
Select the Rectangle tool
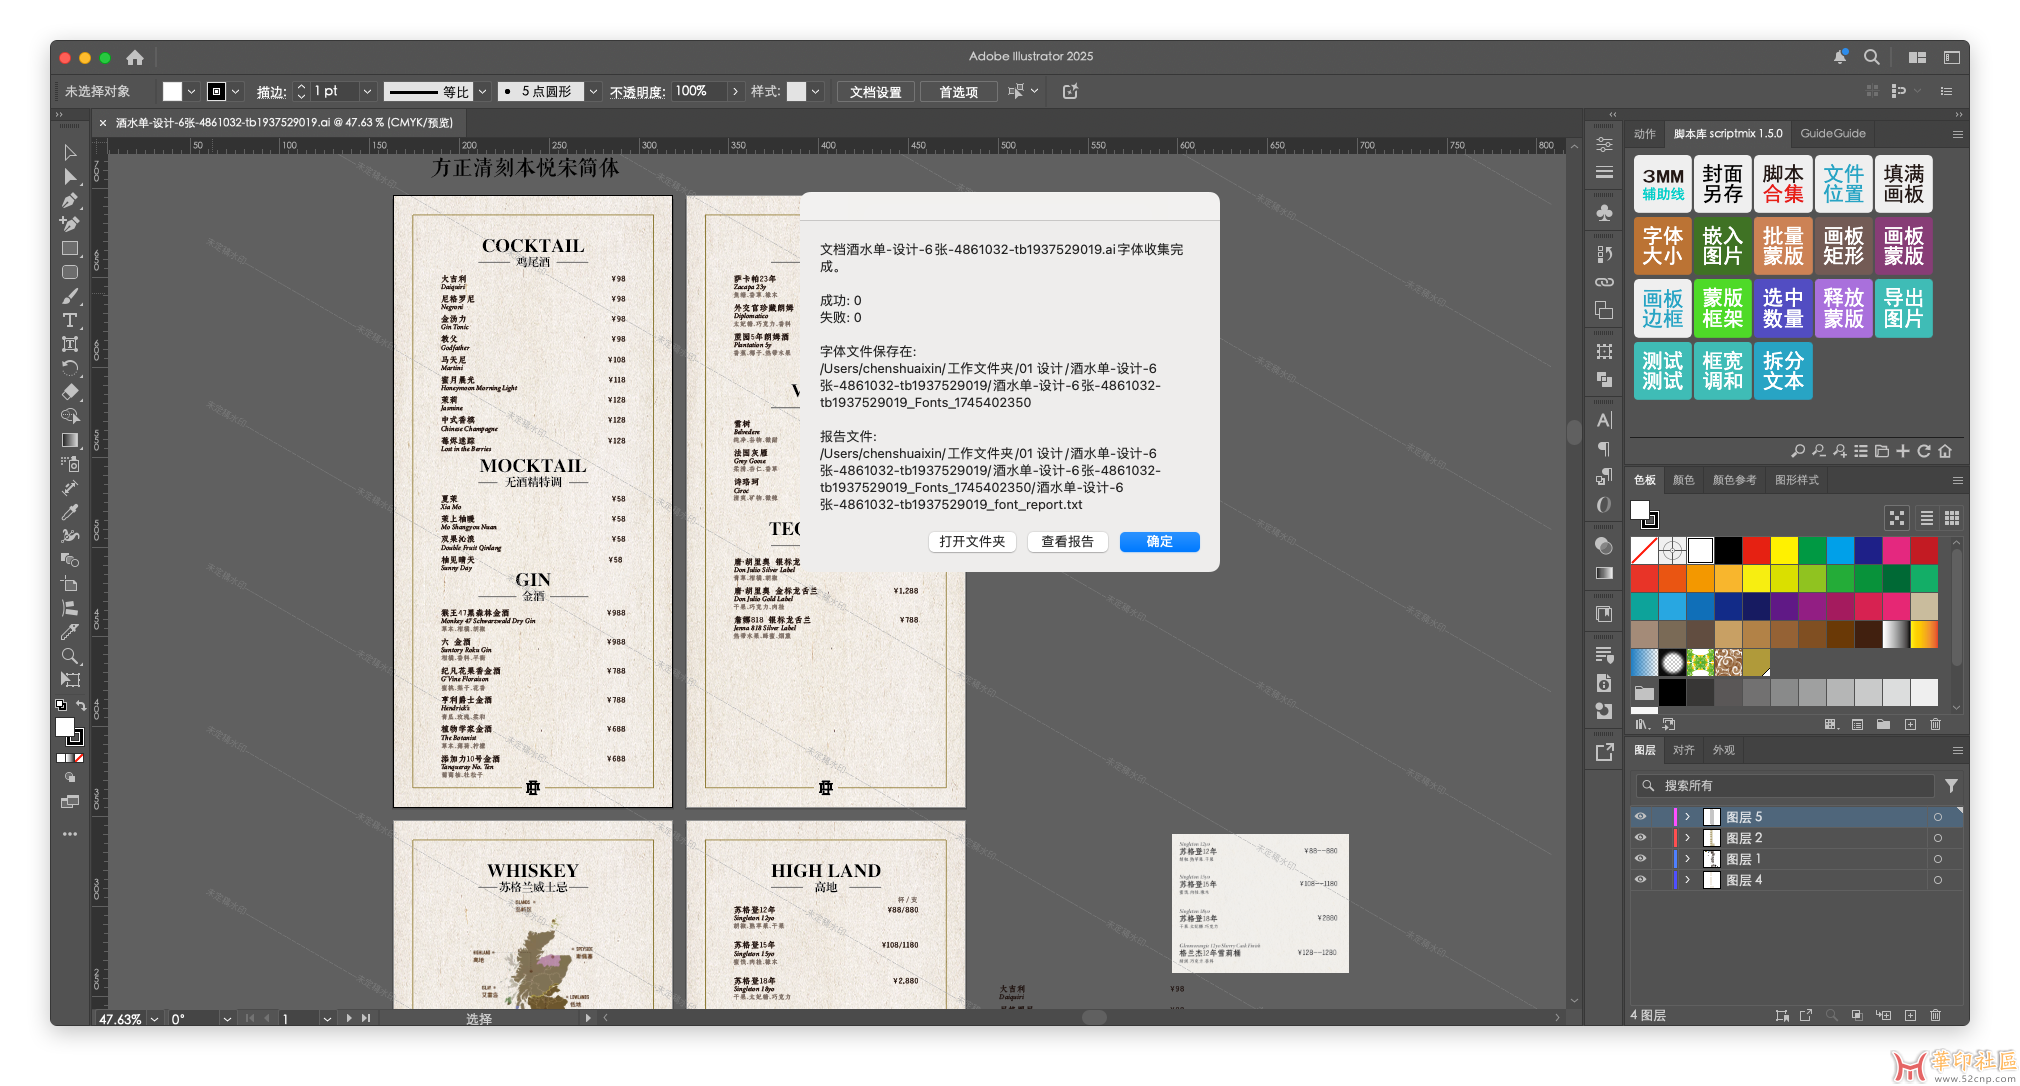70,248
